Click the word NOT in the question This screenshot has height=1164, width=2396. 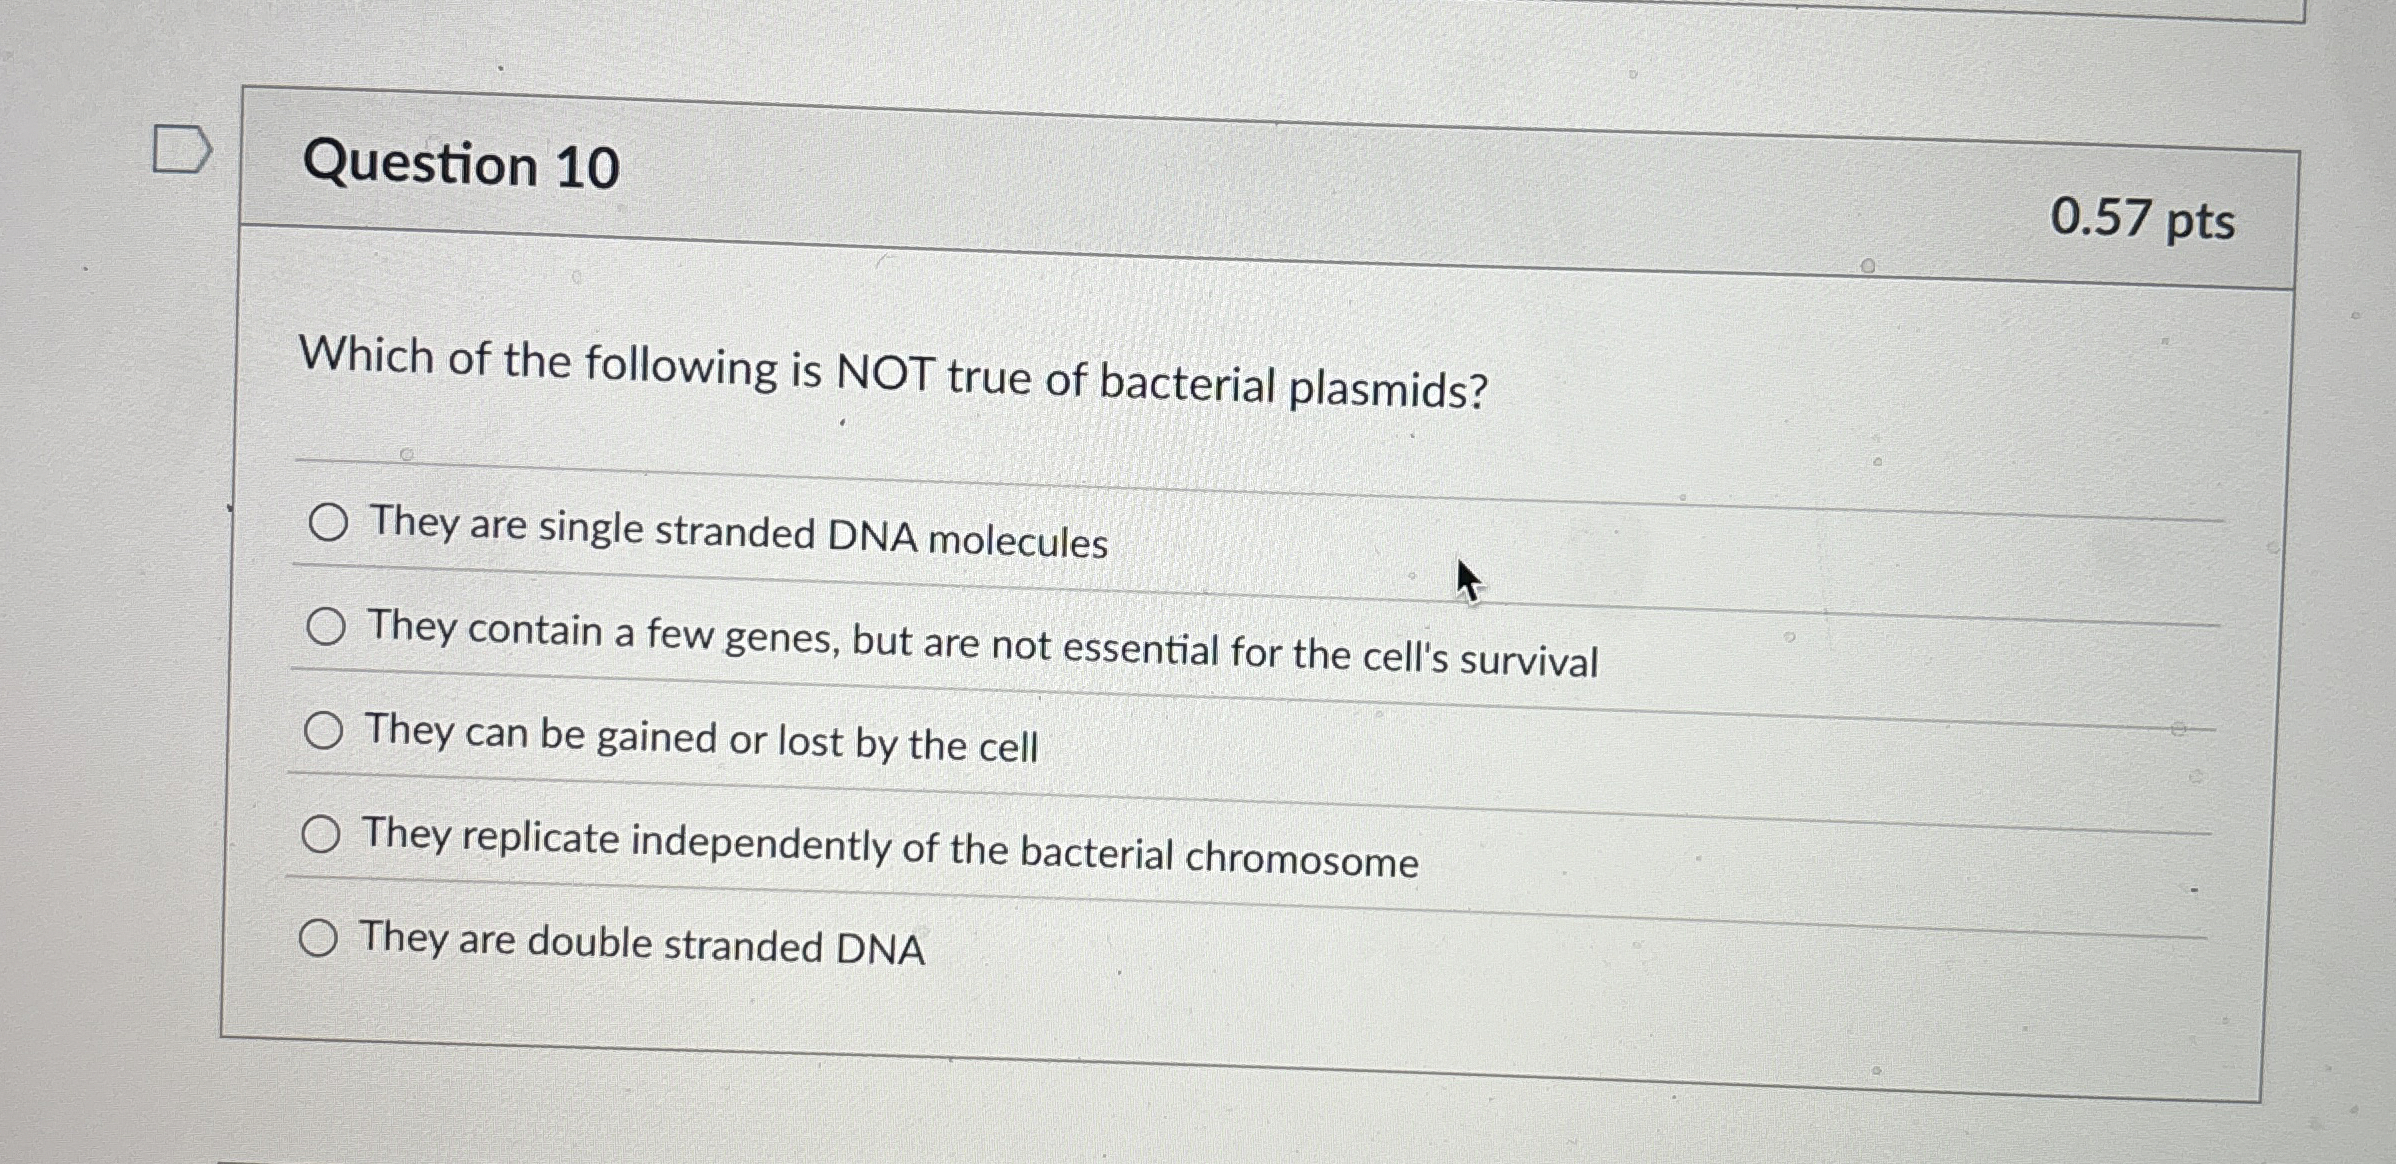885,373
